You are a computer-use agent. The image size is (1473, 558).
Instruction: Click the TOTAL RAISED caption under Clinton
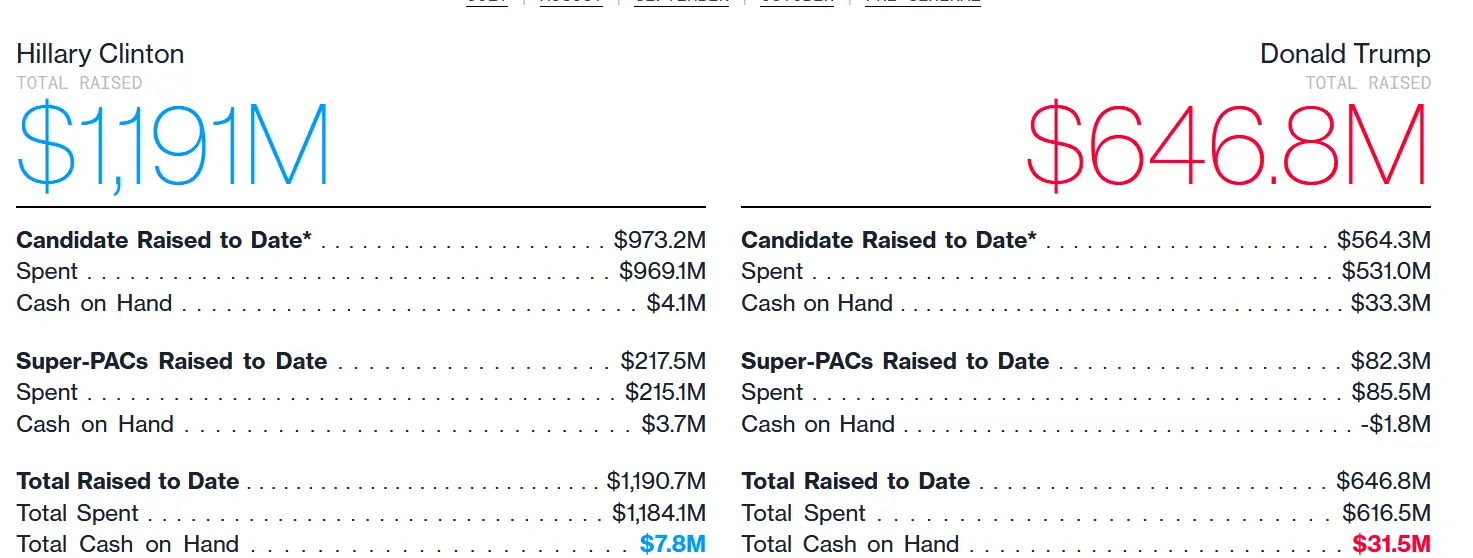coord(79,83)
